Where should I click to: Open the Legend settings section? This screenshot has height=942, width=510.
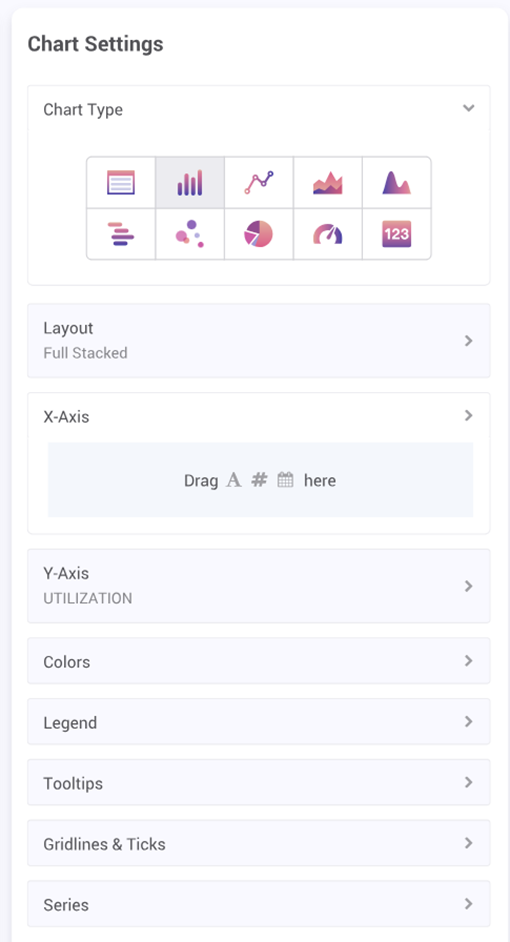259,722
